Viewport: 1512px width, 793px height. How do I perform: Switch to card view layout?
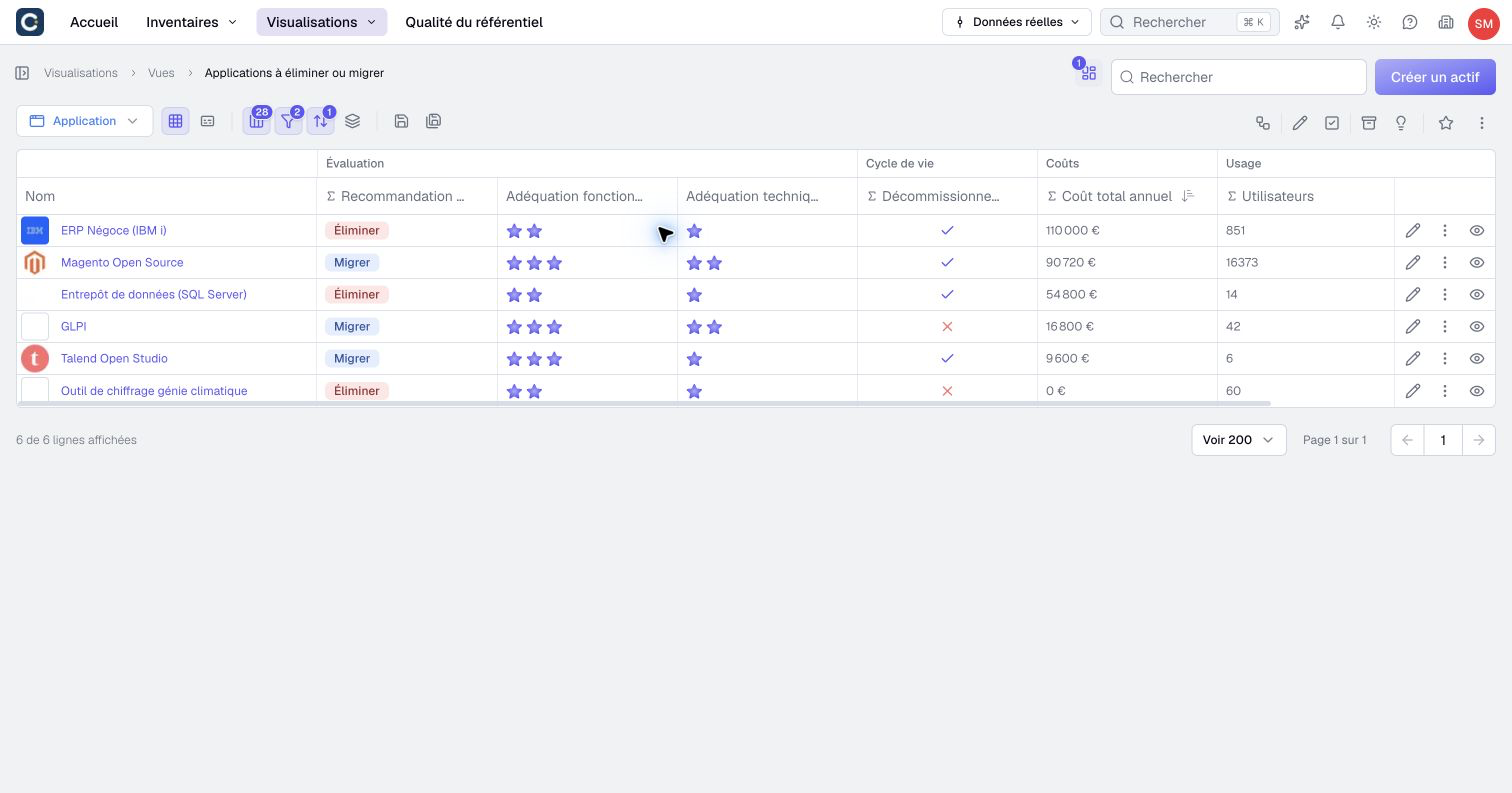point(207,121)
